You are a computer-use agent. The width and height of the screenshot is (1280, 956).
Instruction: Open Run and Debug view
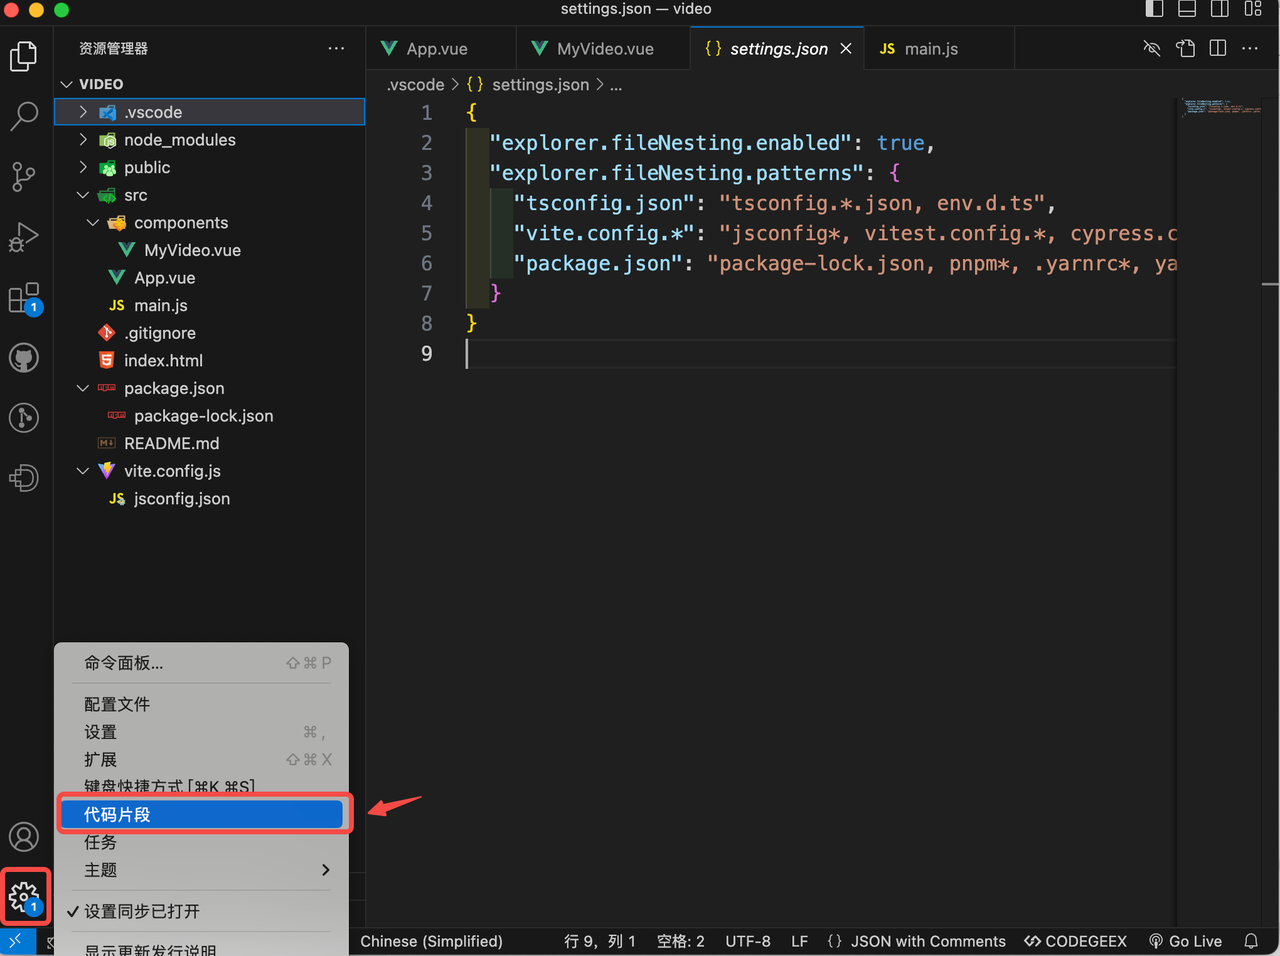pyautogui.click(x=24, y=237)
